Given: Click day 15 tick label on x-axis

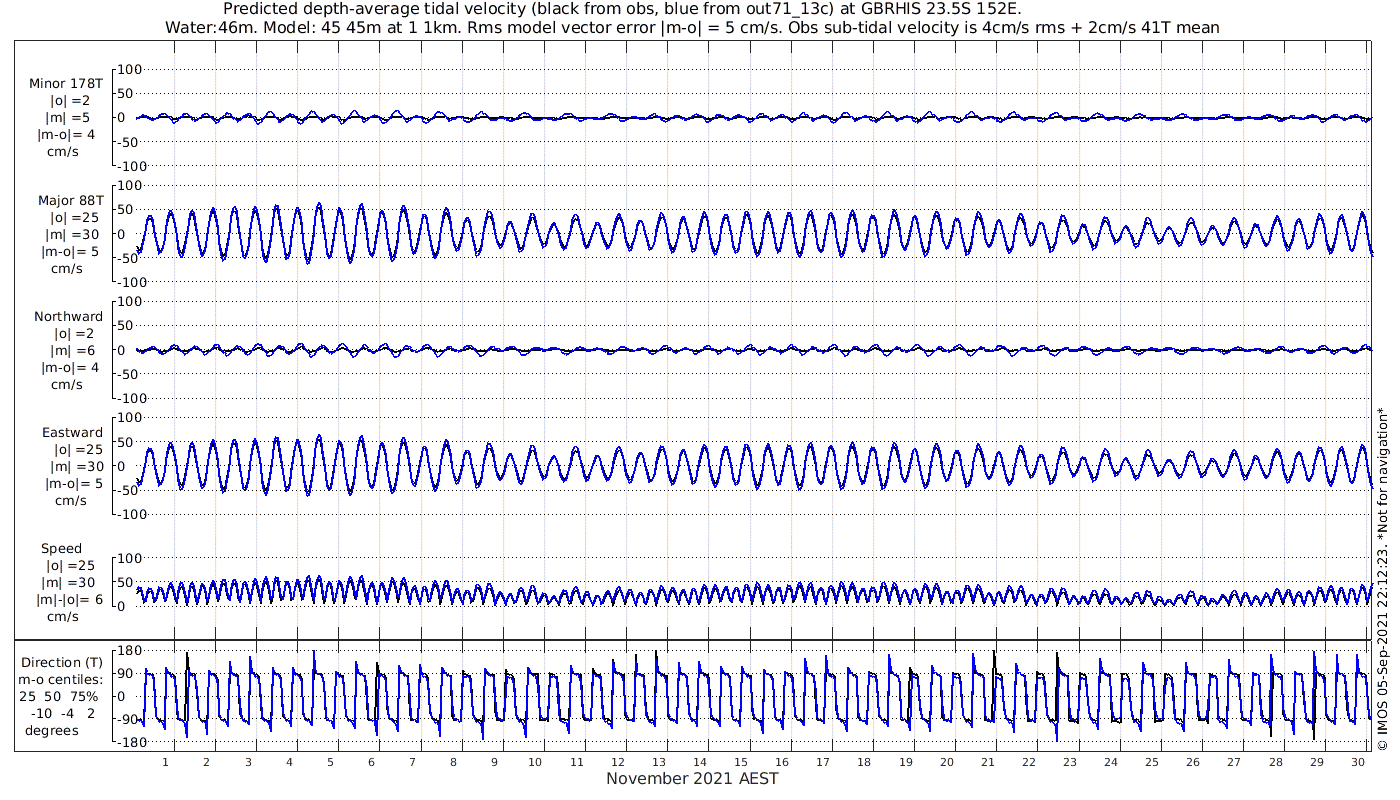Looking at the screenshot, I should click(x=741, y=762).
